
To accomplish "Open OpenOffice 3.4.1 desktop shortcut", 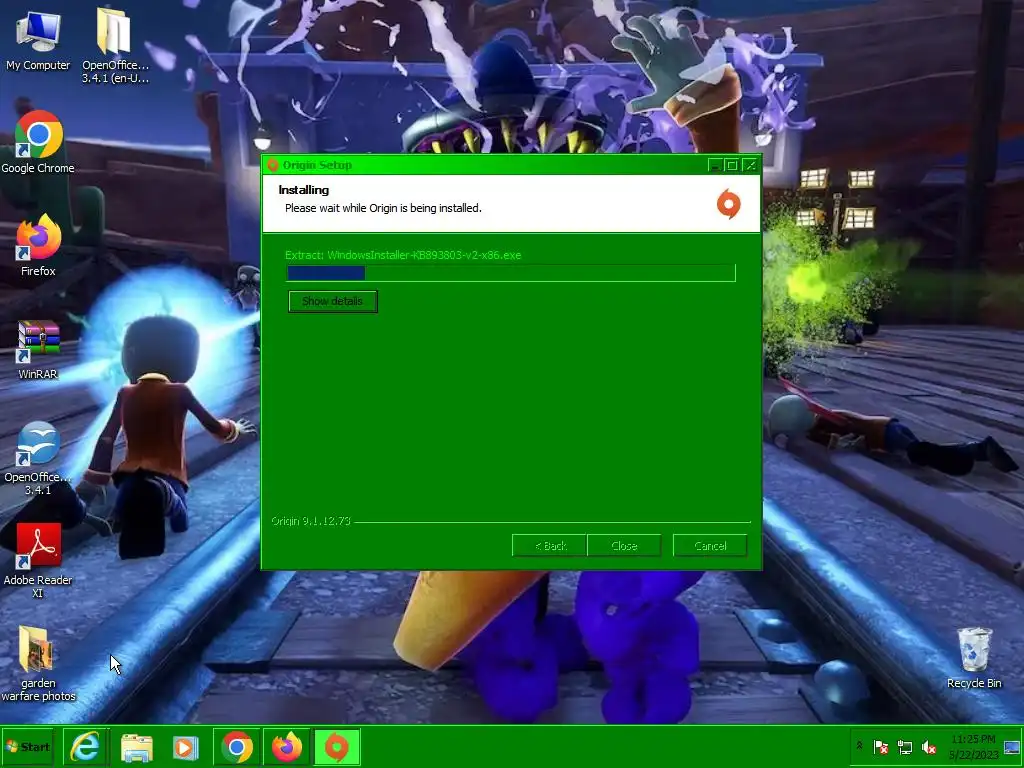I will [38, 458].
